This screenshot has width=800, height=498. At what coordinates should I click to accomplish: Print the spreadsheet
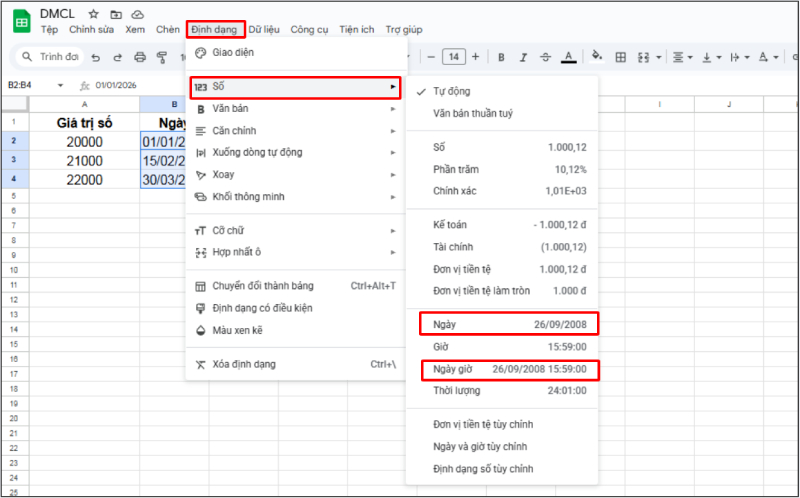pyautogui.click(x=140, y=57)
